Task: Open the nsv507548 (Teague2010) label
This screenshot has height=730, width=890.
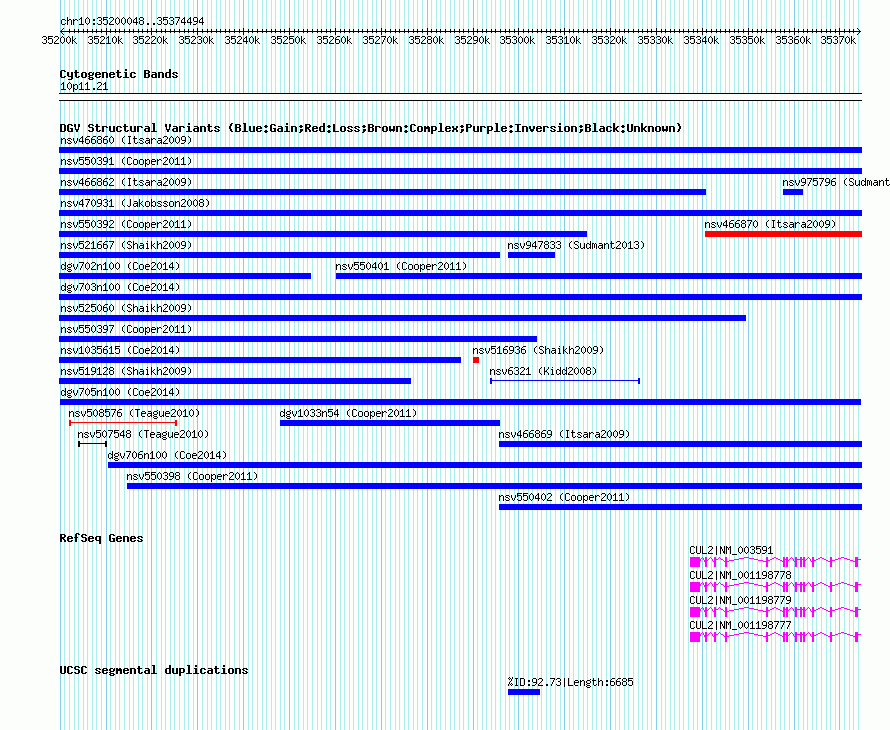Action: click(x=143, y=434)
